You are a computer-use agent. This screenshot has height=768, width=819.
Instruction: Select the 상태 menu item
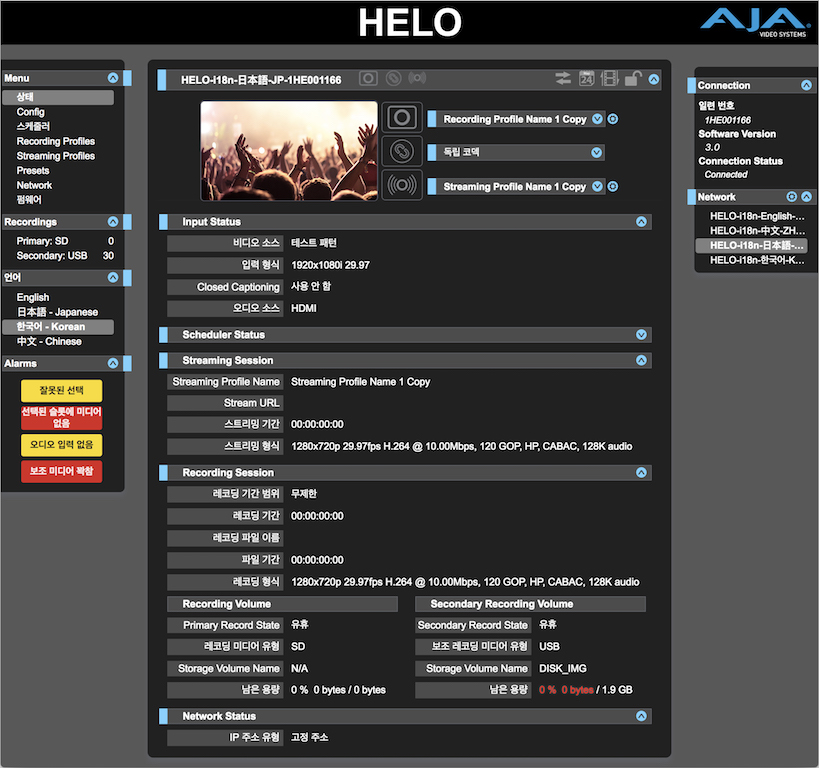click(x=58, y=97)
